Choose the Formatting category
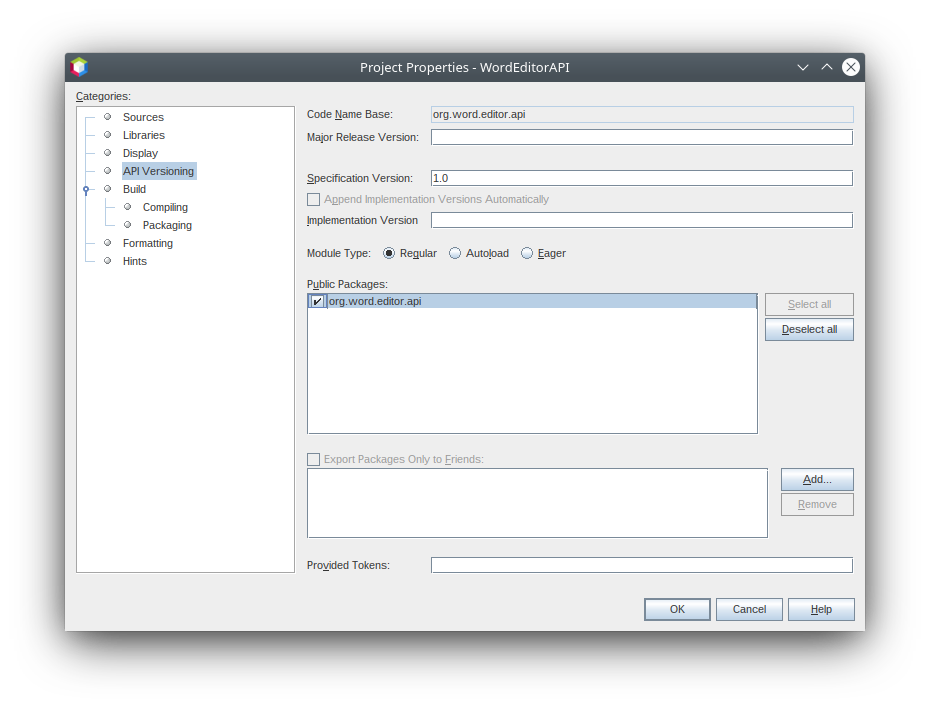 [148, 243]
